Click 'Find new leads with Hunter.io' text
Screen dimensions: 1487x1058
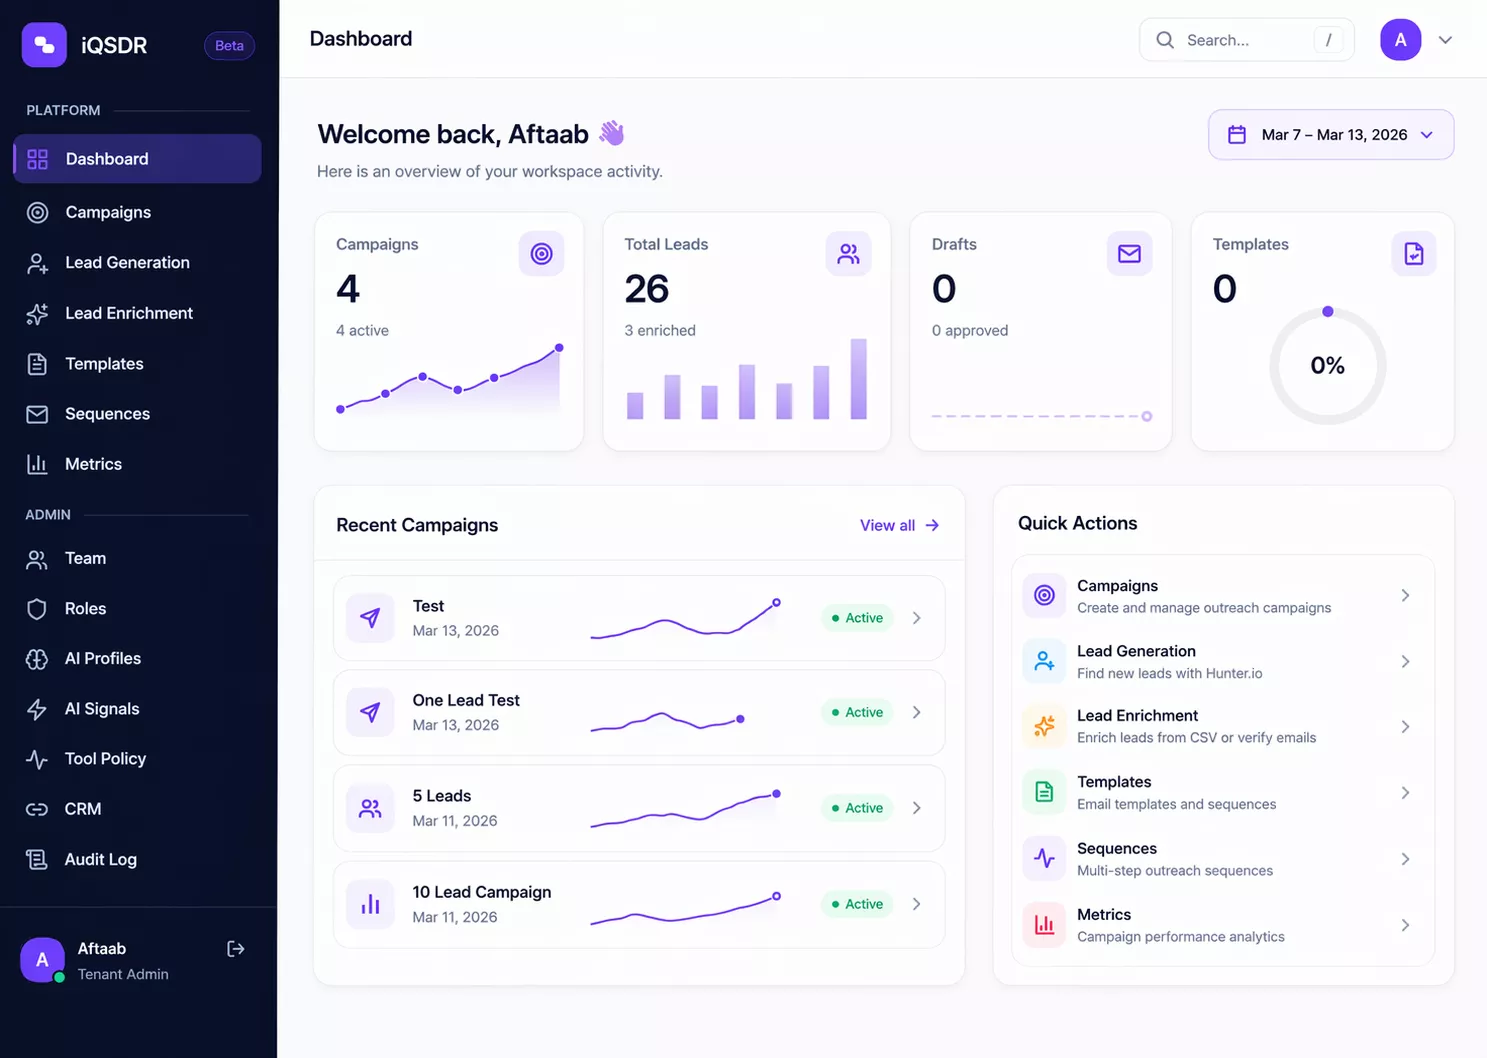(x=1169, y=673)
